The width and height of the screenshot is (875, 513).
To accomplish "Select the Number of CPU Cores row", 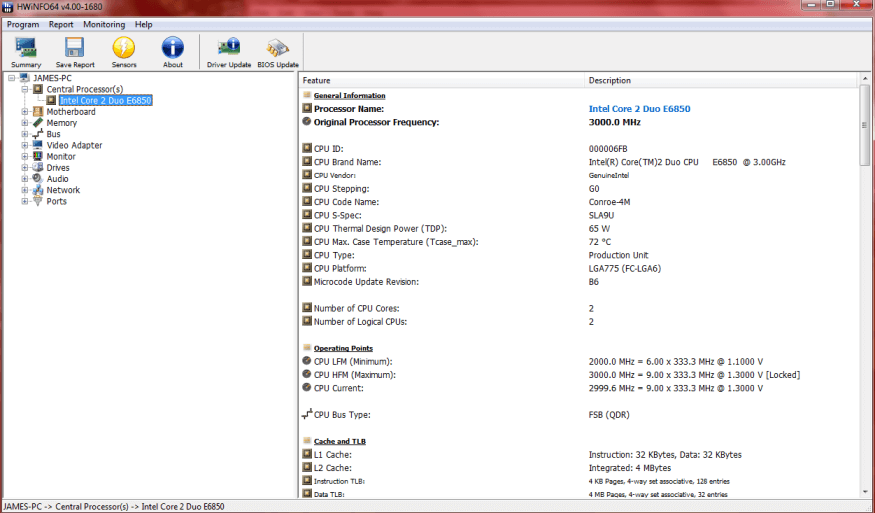I will [x=579, y=308].
